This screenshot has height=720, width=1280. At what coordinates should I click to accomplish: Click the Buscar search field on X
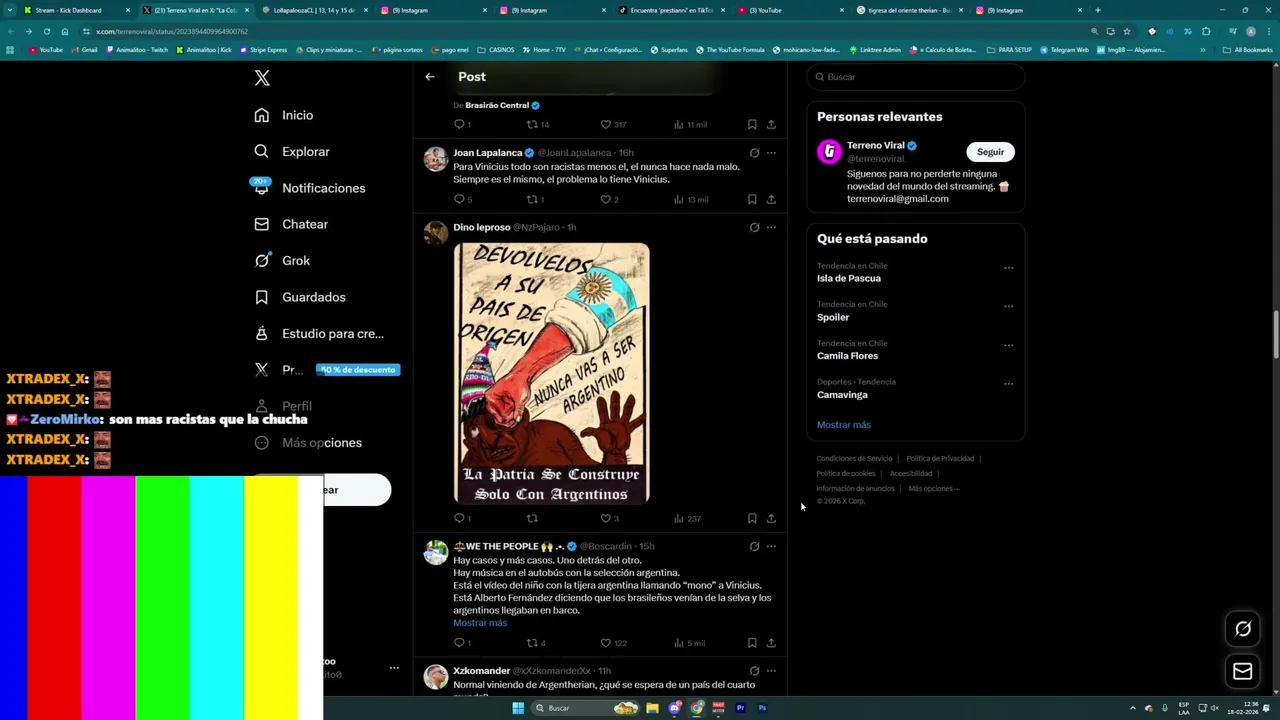coord(916,77)
